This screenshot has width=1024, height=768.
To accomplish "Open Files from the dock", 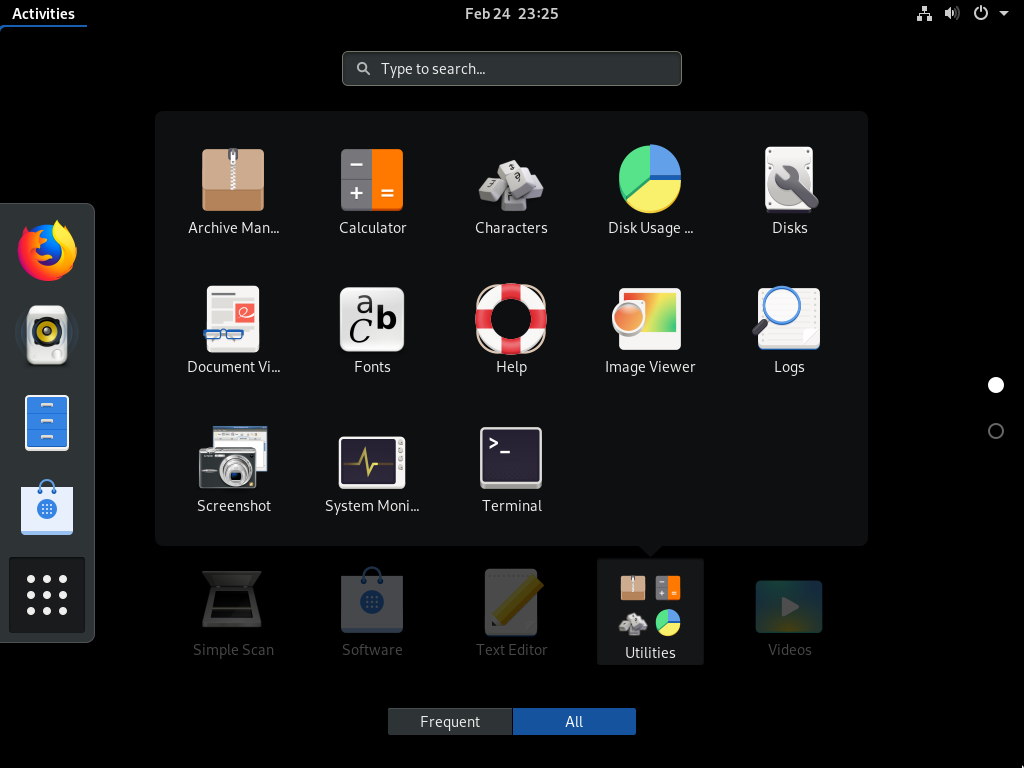I will [47, 423].
